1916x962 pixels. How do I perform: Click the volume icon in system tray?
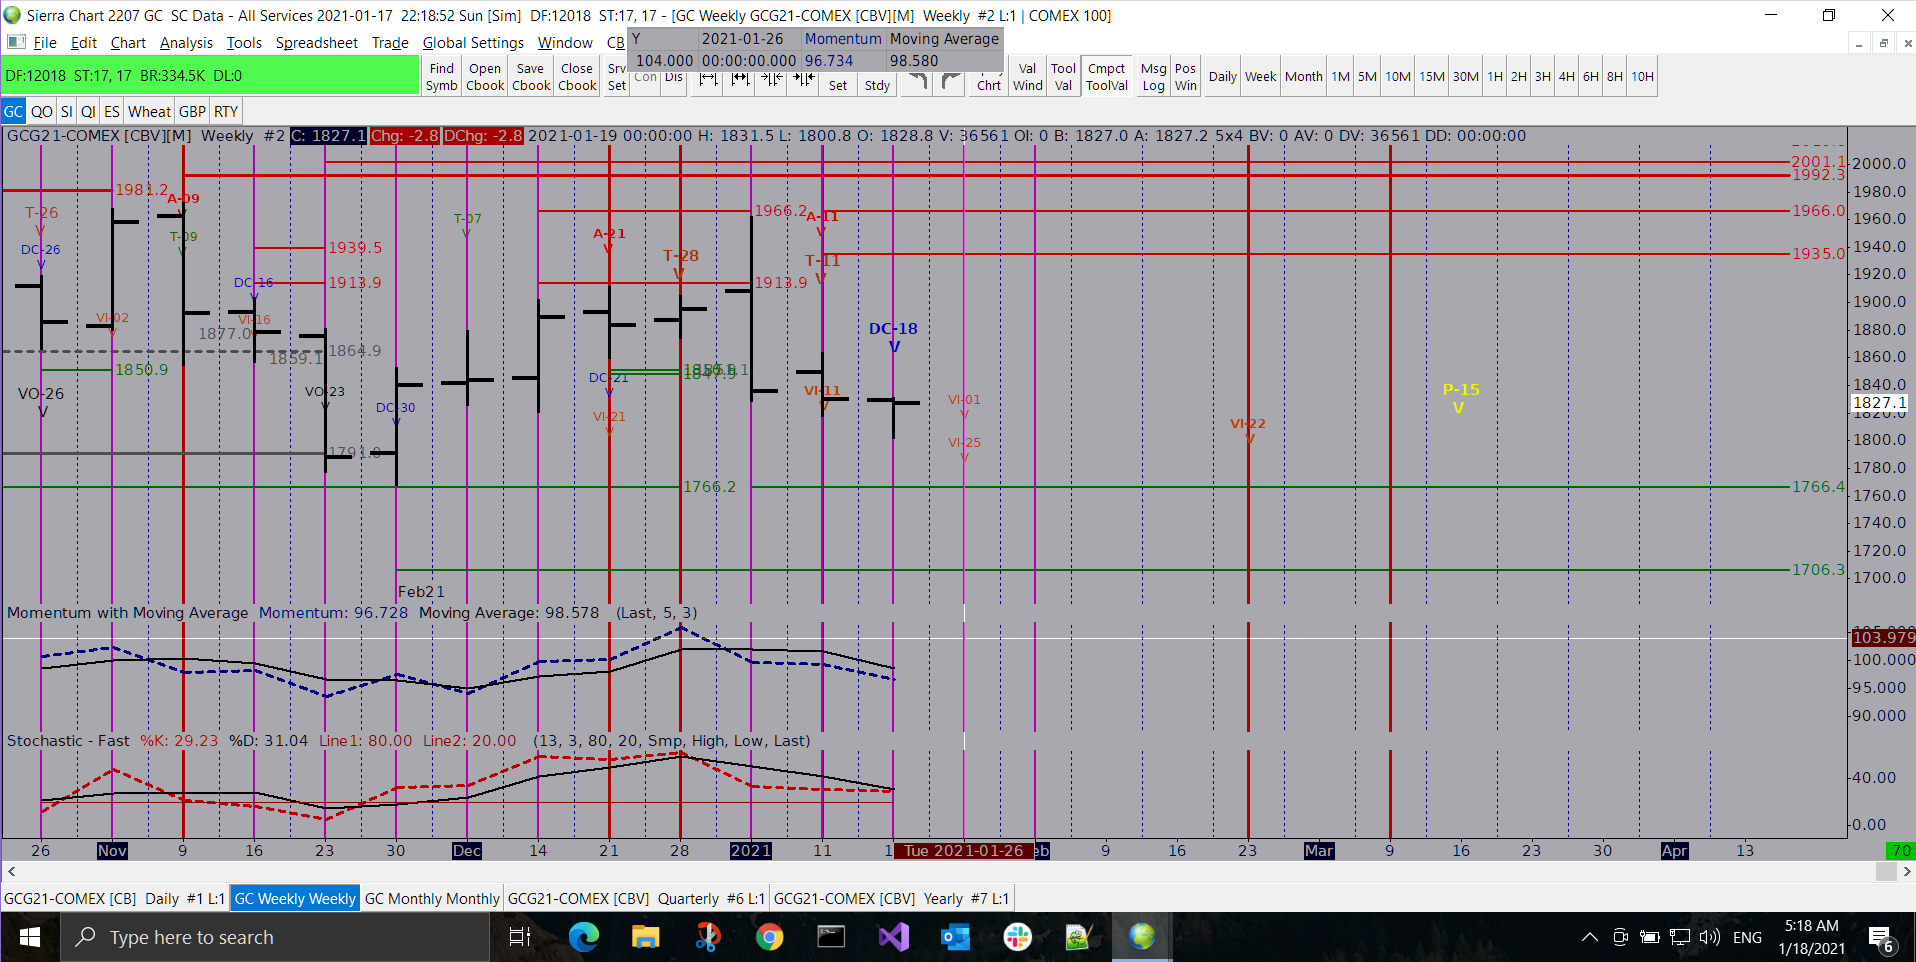pyautogui.click(x=1710, y=937)
